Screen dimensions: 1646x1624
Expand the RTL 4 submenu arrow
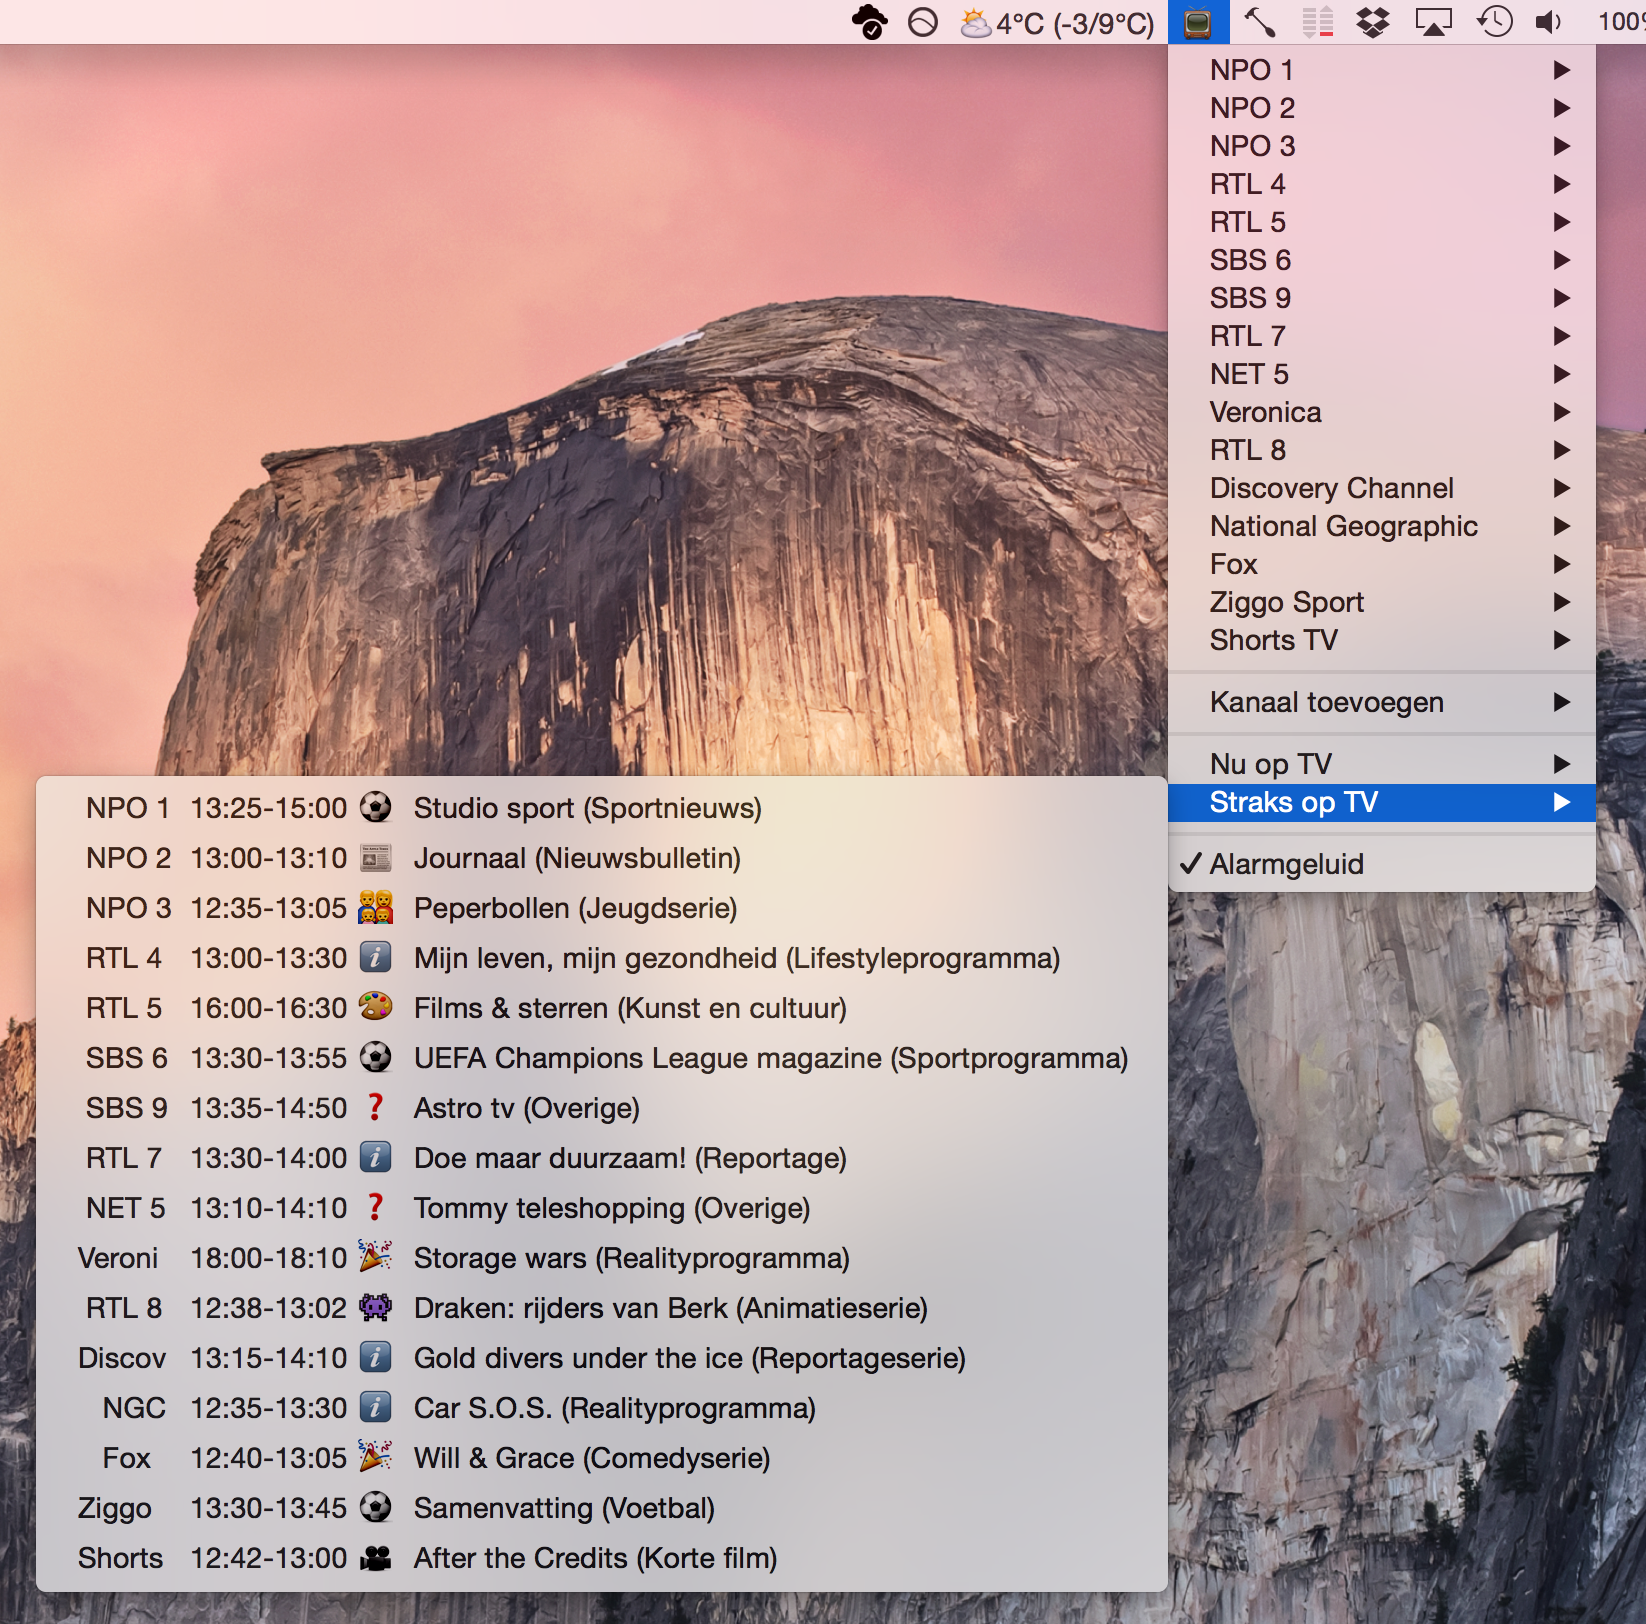tap(1562, 184)
